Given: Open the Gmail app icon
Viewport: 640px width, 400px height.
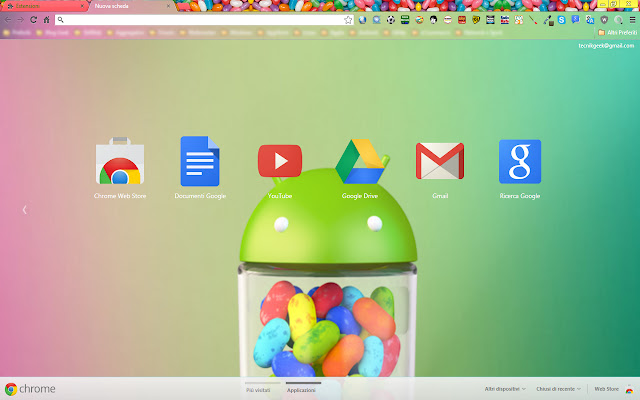Looking at the screenshot, I should tap(440, 161).
